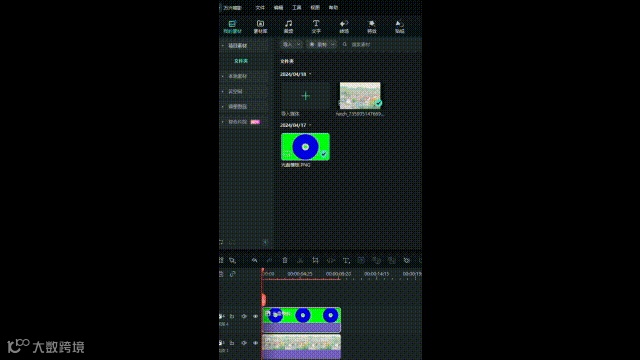The height and width of the screenshot is (360, 640).
Task: Select the green screen disc PNG thumbnail
Action: [305, 147]
